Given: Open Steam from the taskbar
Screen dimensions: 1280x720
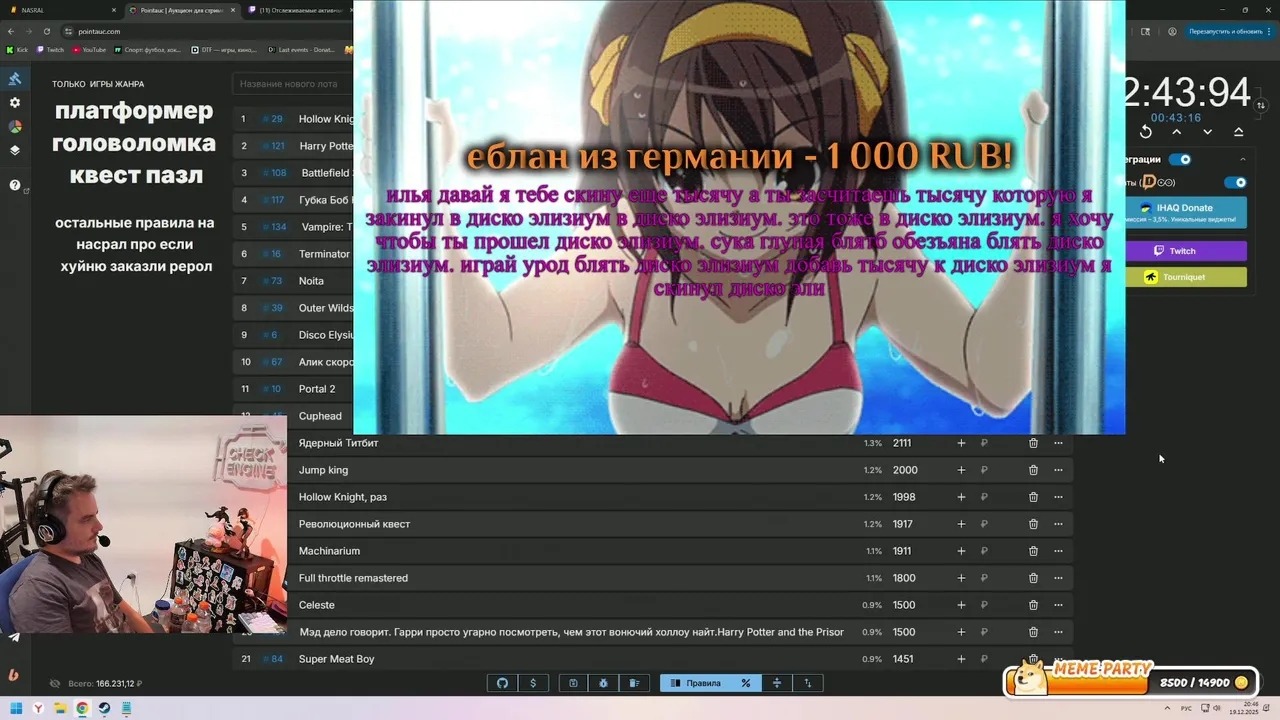Looking at the screenshot, I should tap(104, 709).
